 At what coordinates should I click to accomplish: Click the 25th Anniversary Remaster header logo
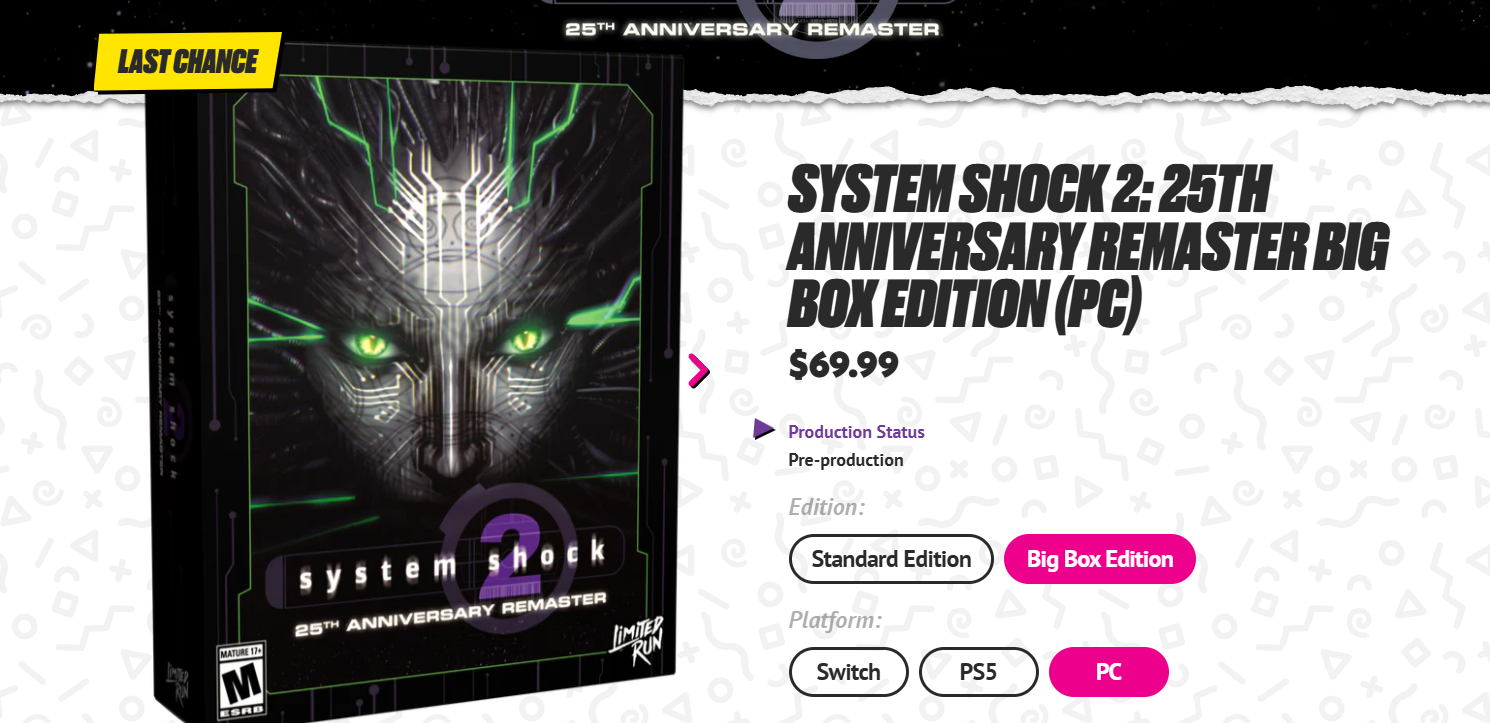[752, 28]
